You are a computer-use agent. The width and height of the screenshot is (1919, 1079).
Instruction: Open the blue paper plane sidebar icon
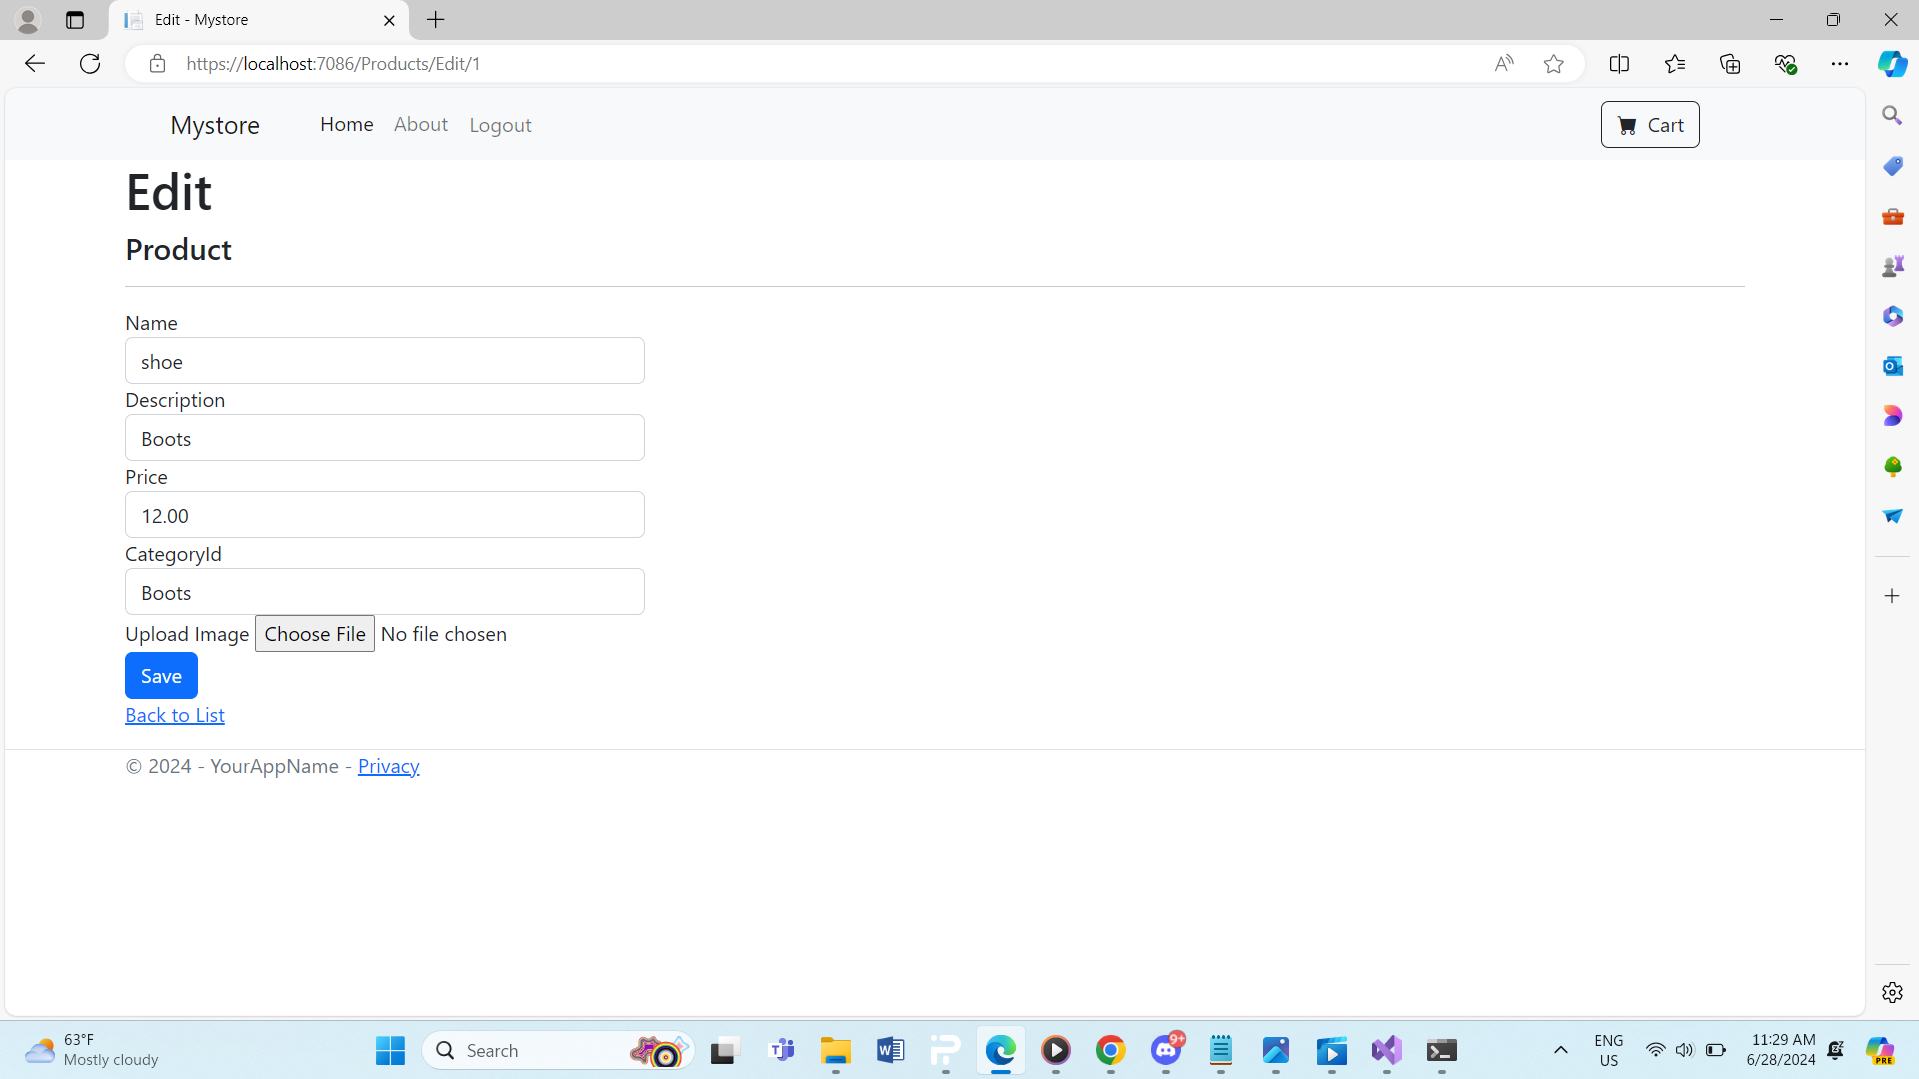tap(1892, 516)
